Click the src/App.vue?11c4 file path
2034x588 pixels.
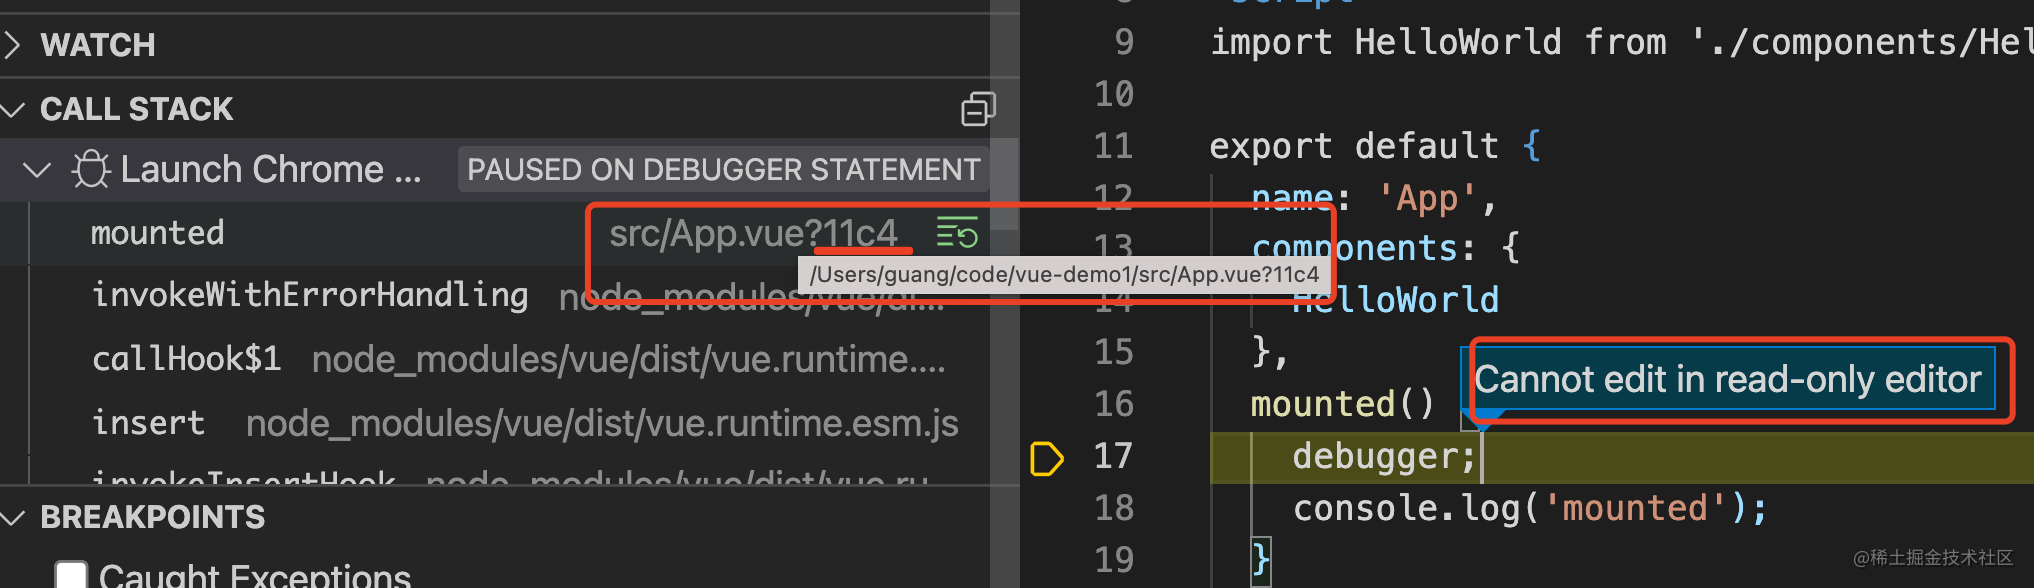(x=753, y=233)
